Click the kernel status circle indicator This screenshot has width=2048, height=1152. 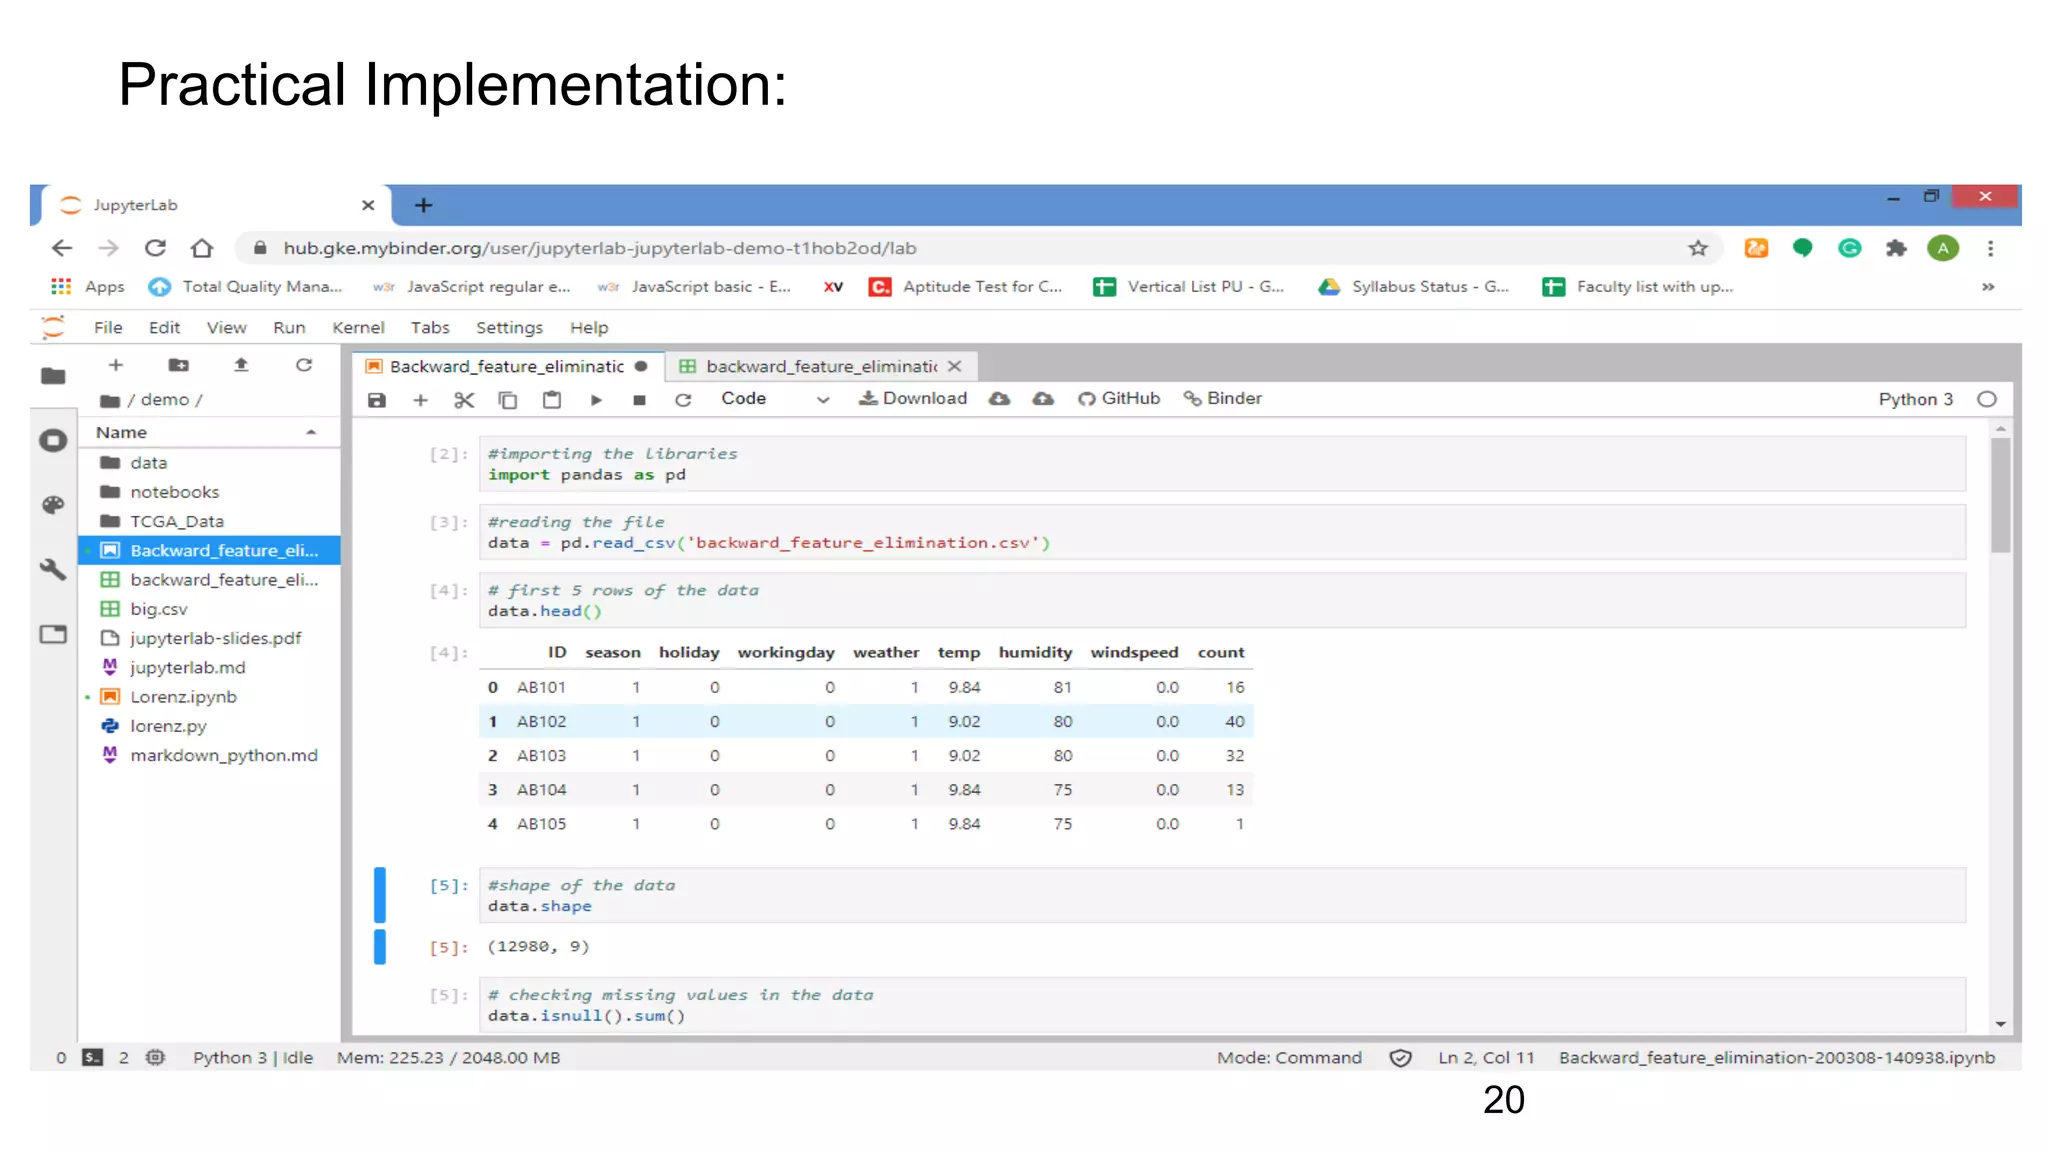[x=1987, y=399]
